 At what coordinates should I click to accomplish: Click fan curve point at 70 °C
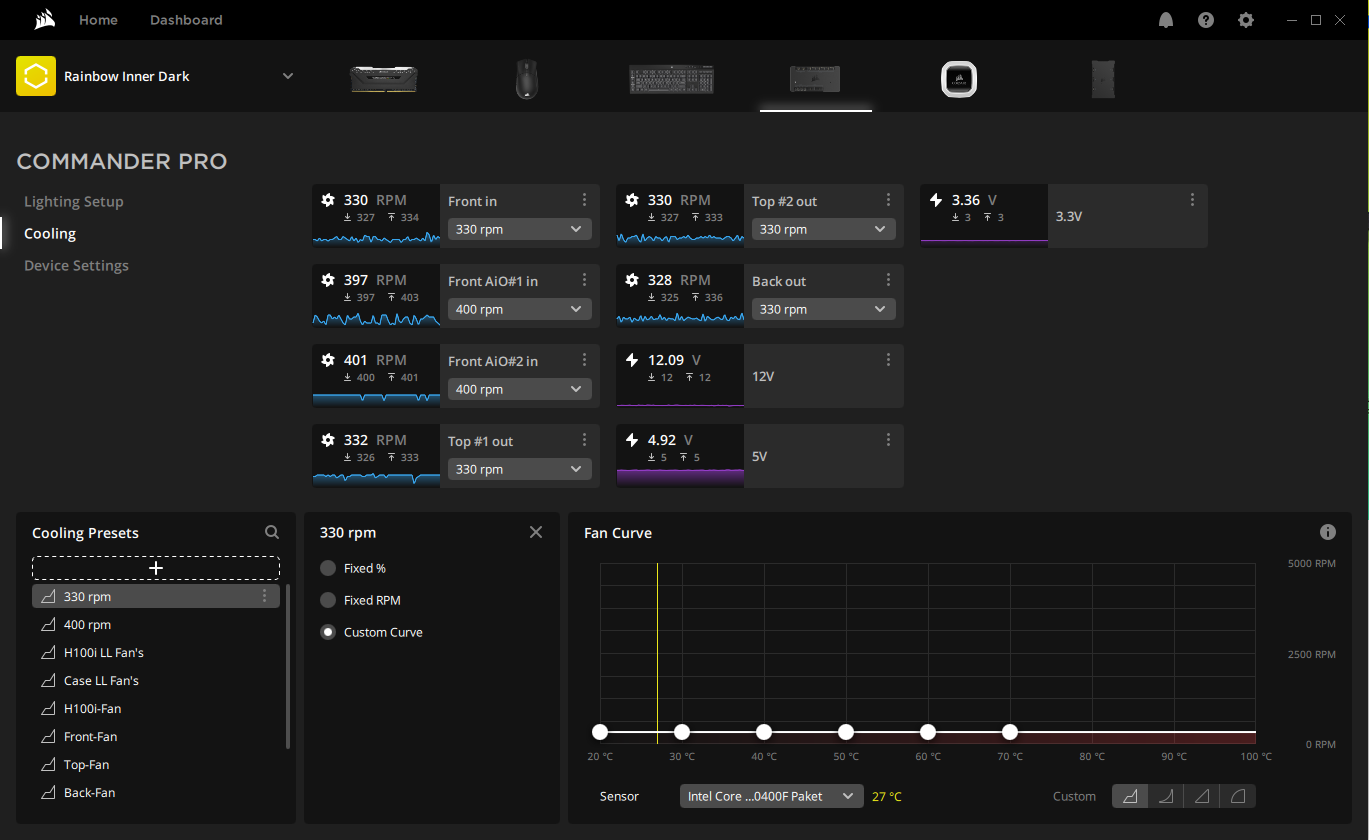point(1010,732)
